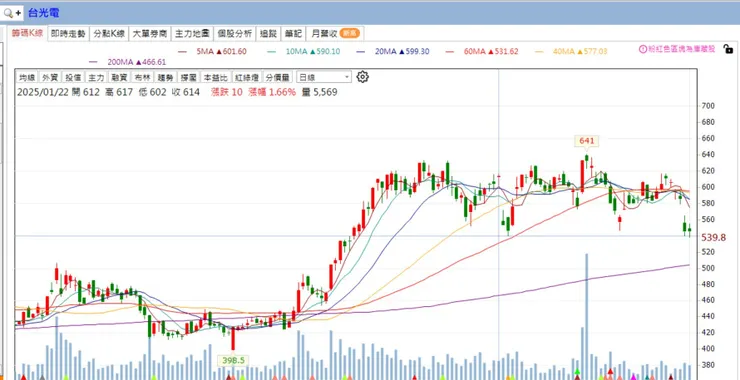Screen dimensions: 740x380
Task: Switch to the 籌碼K線 tab
Action: pos(27,34)
